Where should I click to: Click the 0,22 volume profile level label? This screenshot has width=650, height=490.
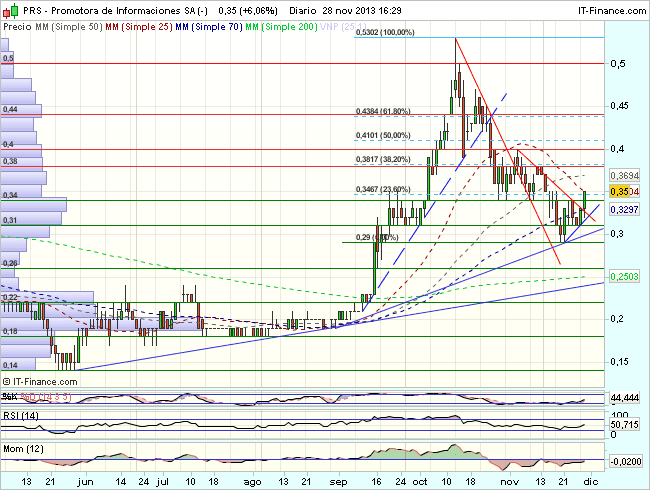pyautogui.click(x=10, y=297)
